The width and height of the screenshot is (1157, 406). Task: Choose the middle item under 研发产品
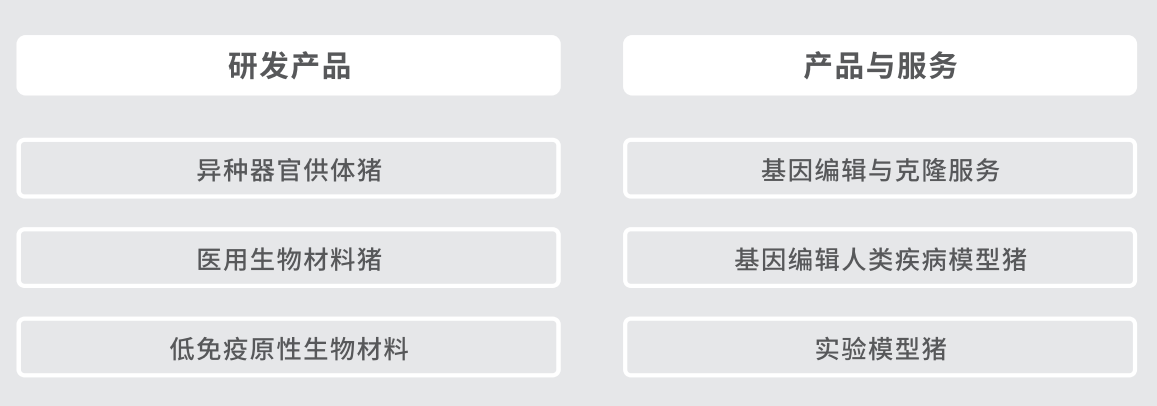click(289, 258)
